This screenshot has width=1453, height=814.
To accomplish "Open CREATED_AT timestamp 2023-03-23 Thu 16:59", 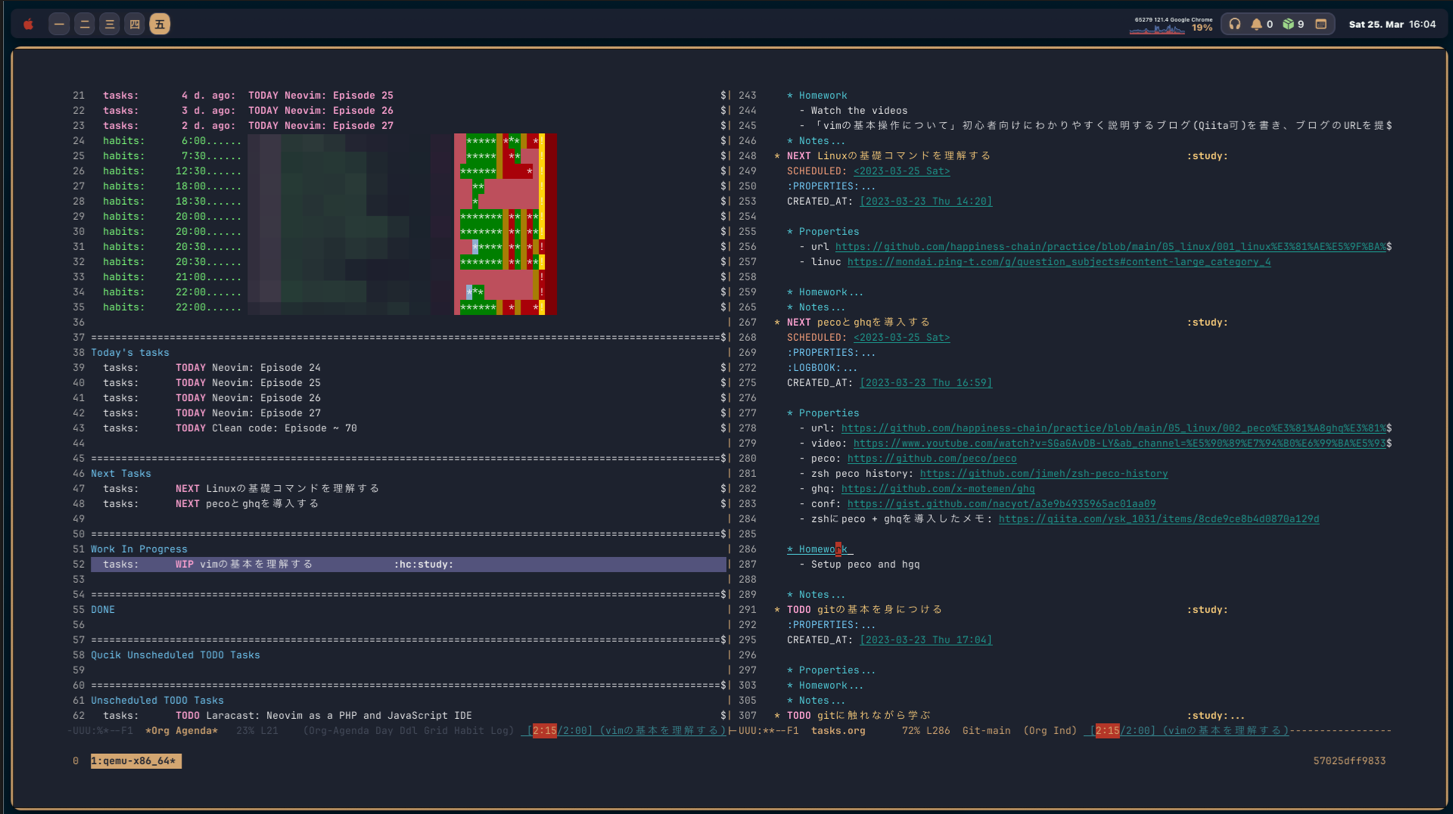I will tap(926, 382).
